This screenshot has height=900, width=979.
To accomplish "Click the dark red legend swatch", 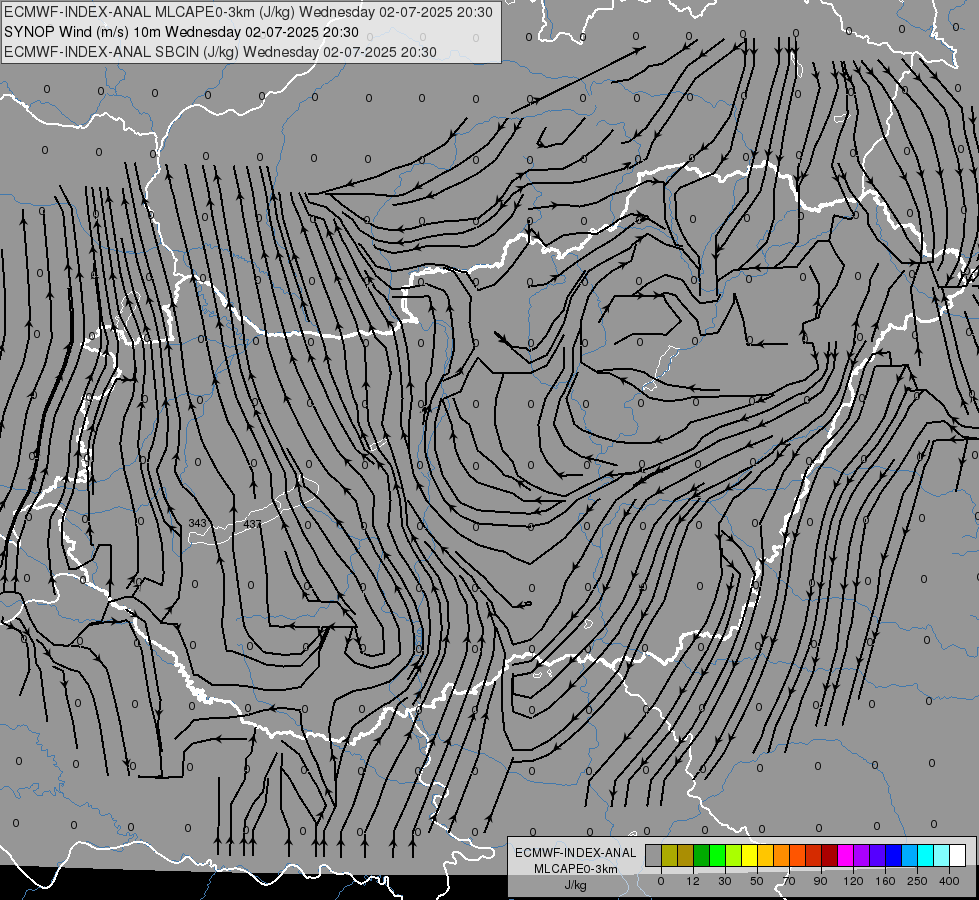I will [830, 855].
